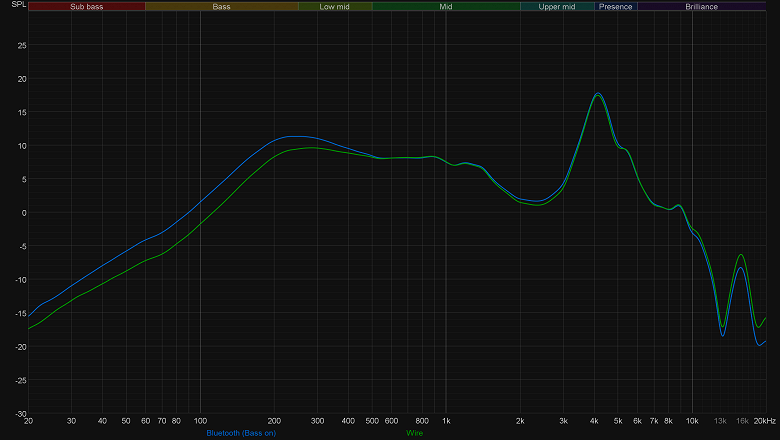Click the 20 dB axis value

(22, 79)
